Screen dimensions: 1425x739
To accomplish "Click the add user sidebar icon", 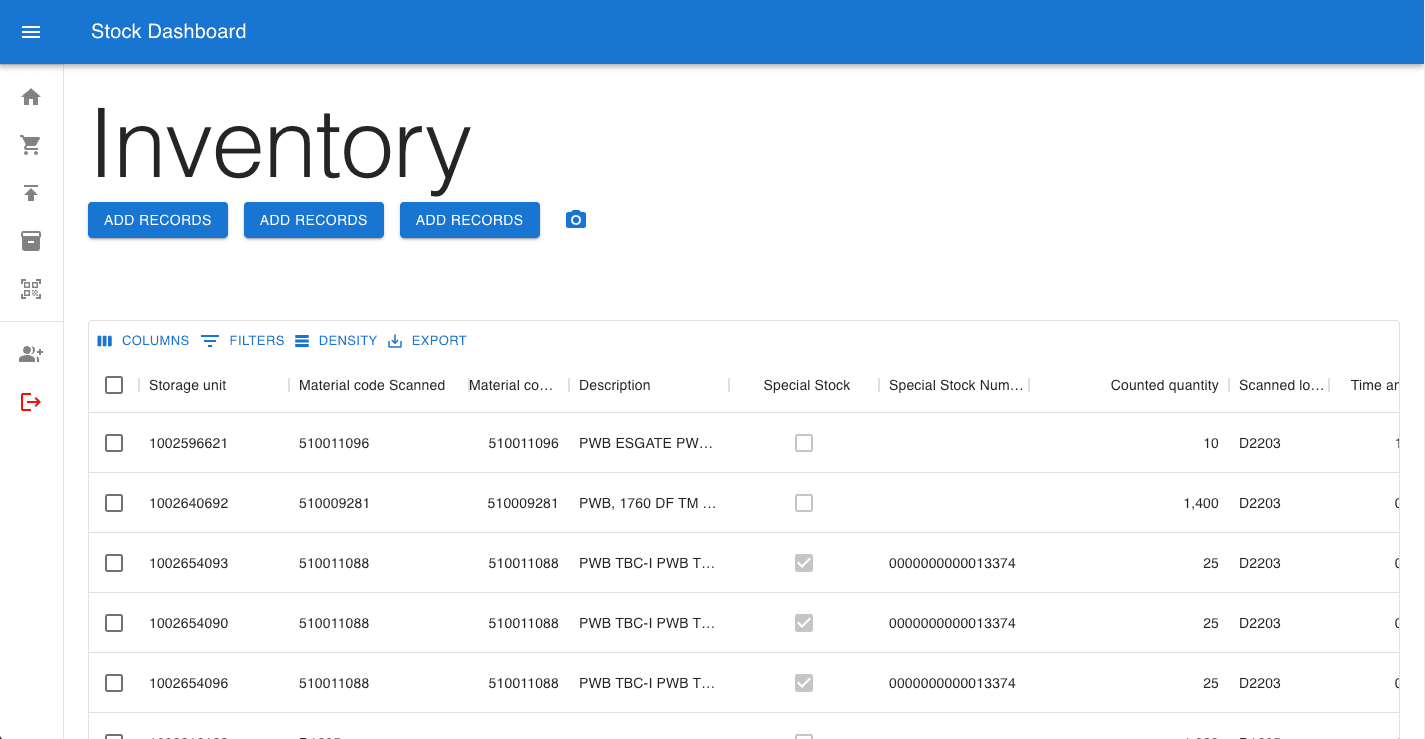I will click(x=31, y=354).
